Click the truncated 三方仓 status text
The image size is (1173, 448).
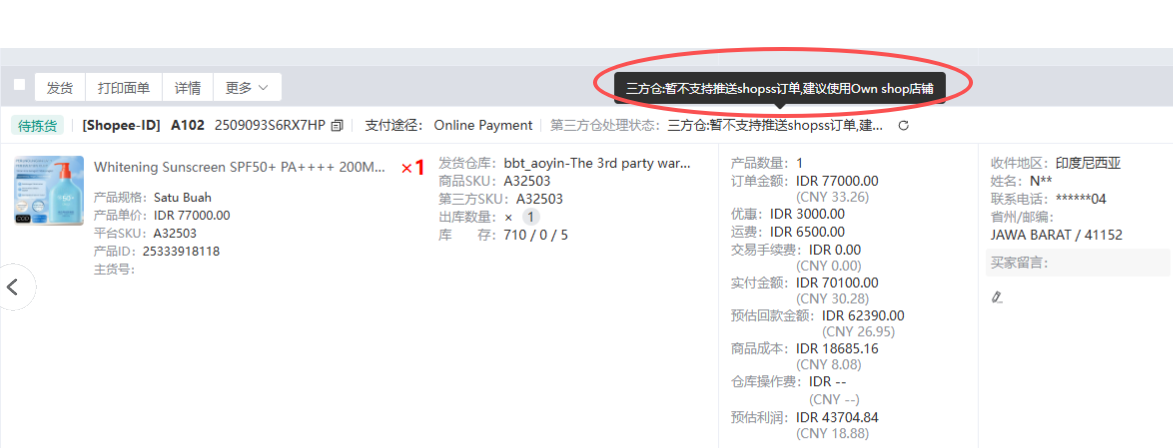[x=775, y=126]
